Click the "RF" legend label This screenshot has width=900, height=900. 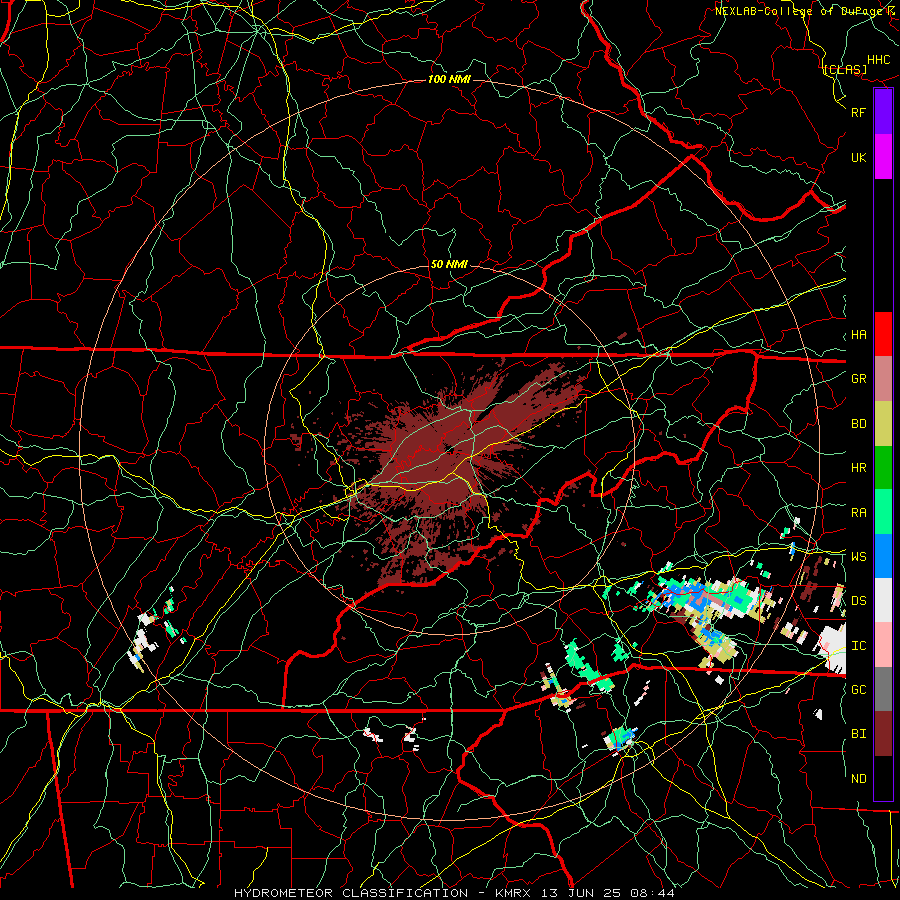coord(858,112)
